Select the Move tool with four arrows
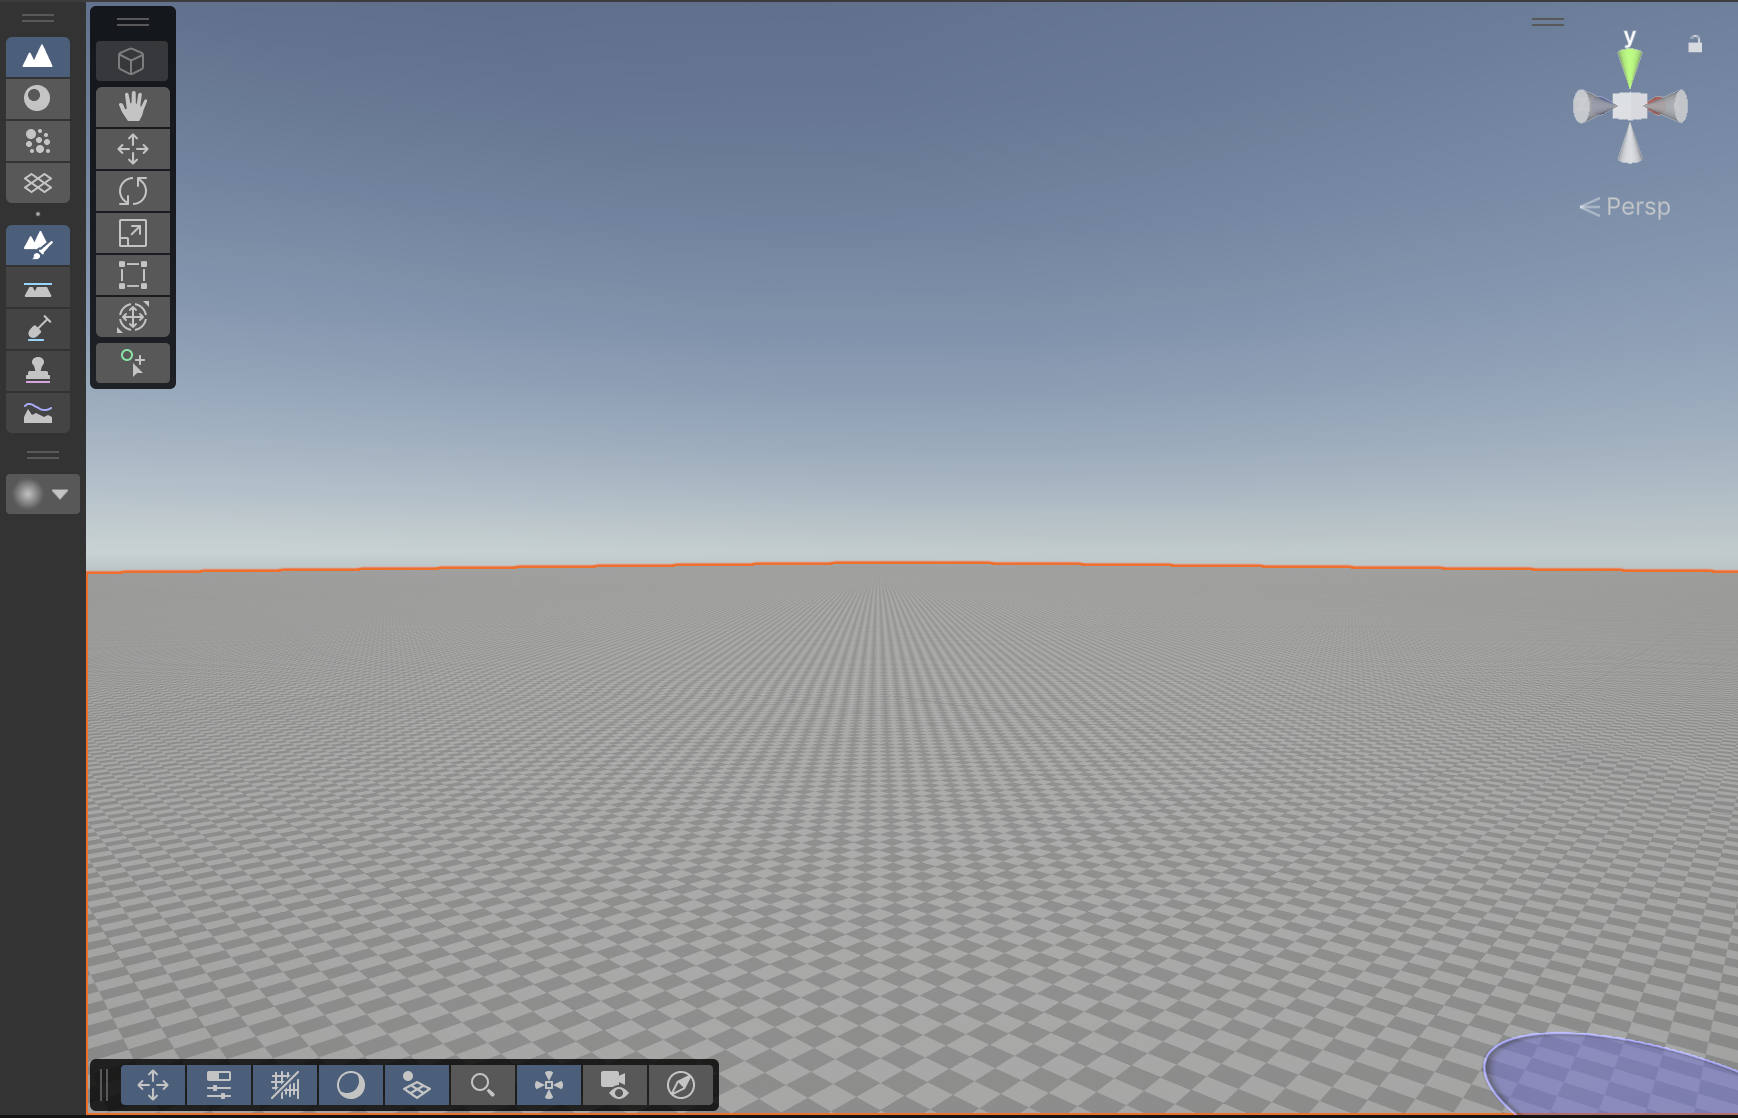The image size is (1738, 1118). (x=132, y=149)
